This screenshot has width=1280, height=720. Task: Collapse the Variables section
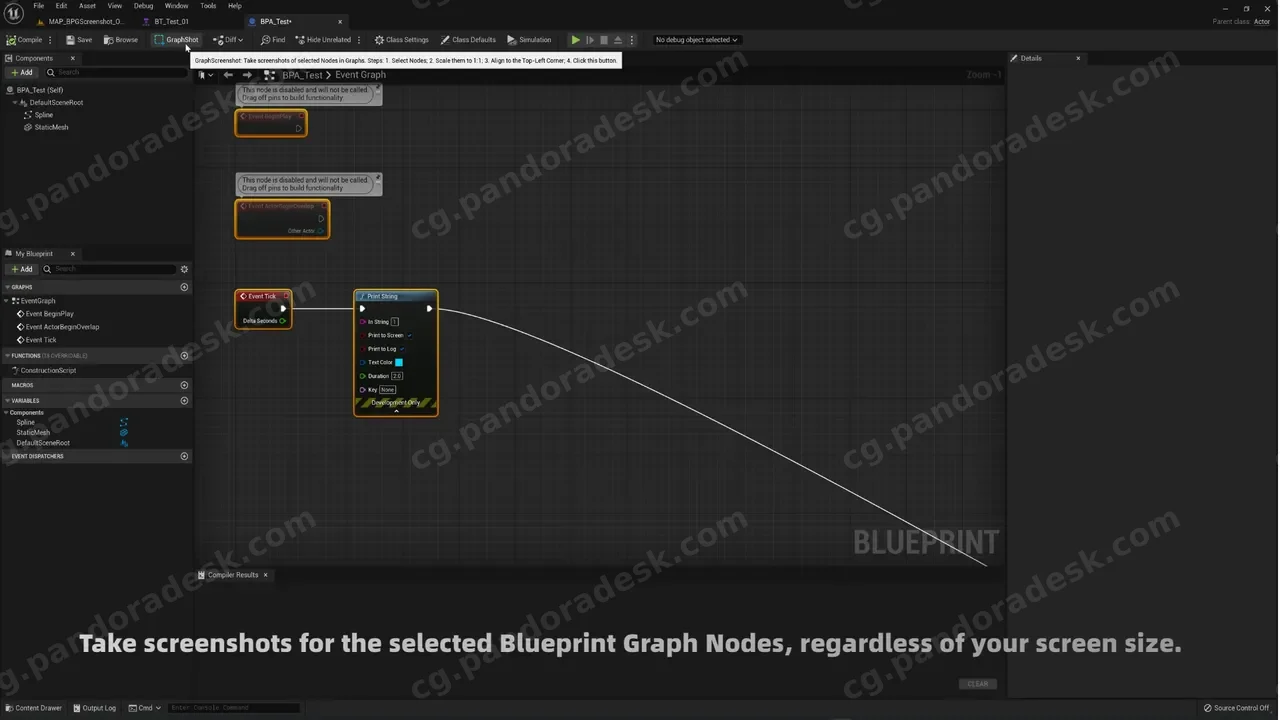[8, 401]
